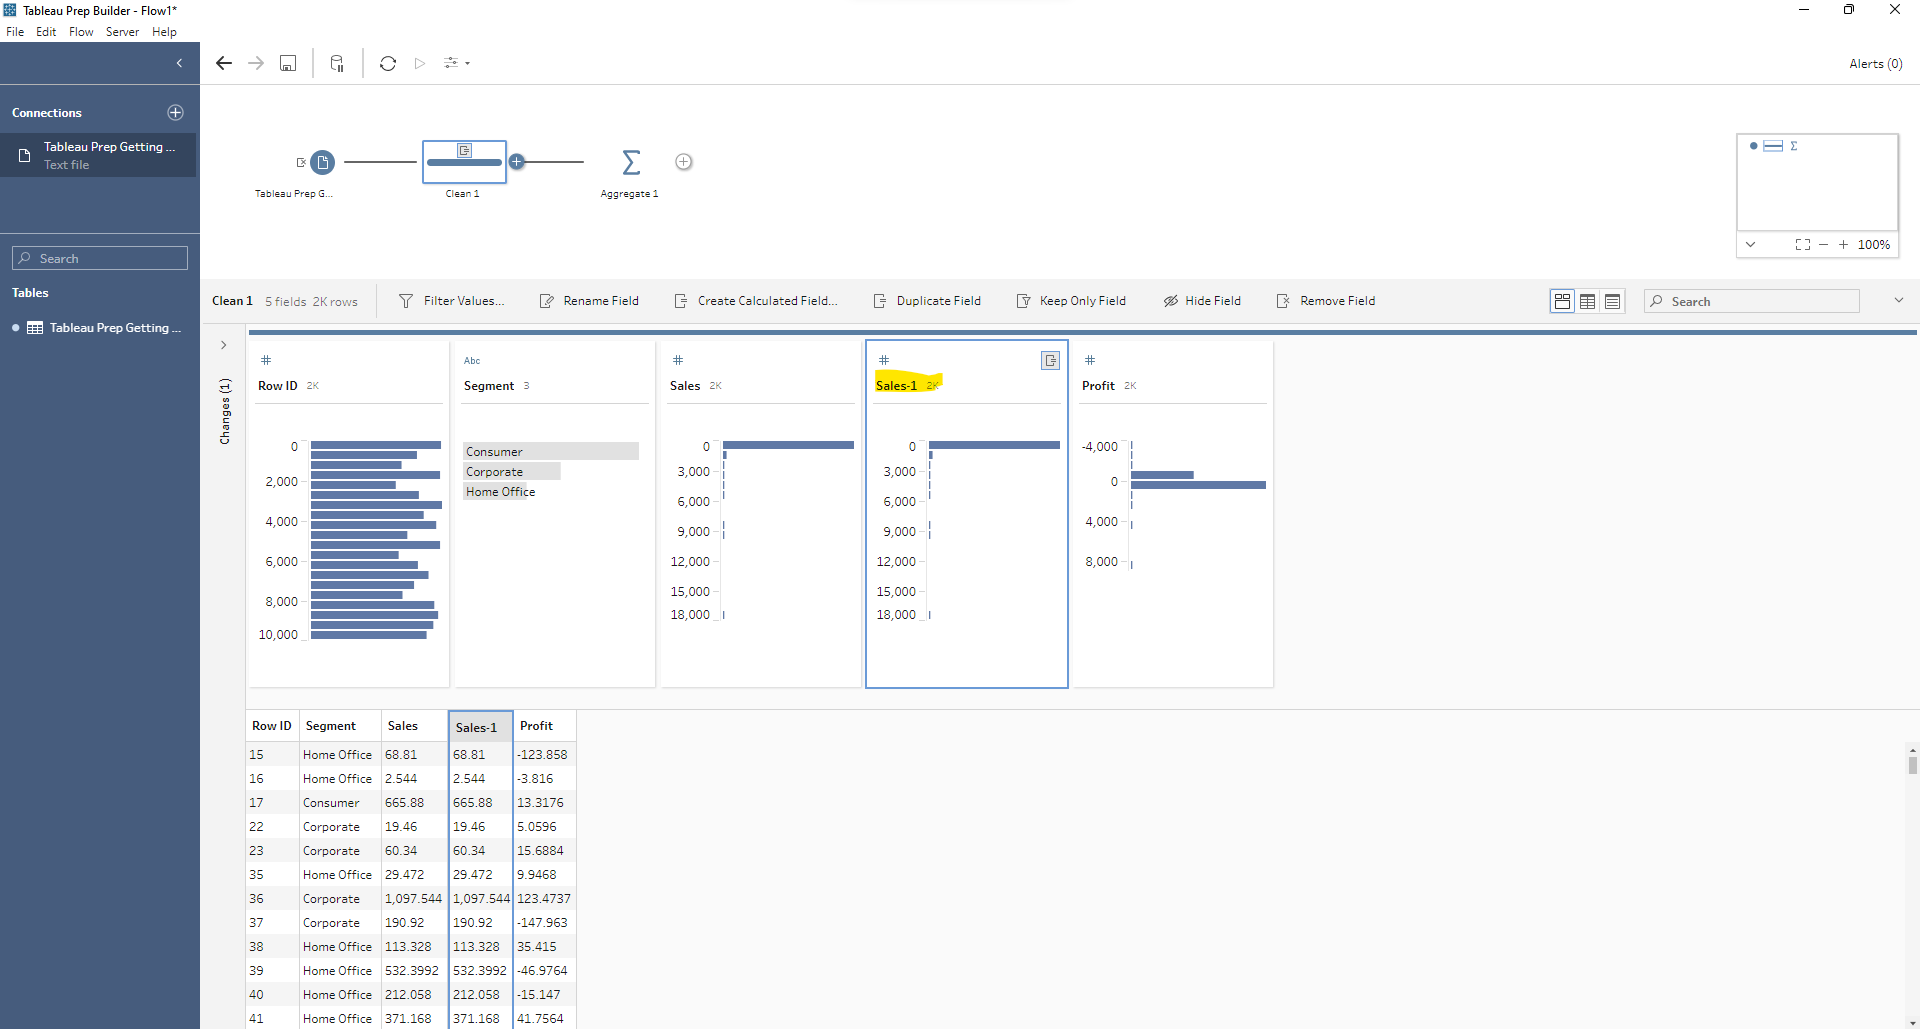The height and width of the screenshot is (1029, 1920).
Task: Collapse the profile pane chevron
Action: (x=1898, y=300)
